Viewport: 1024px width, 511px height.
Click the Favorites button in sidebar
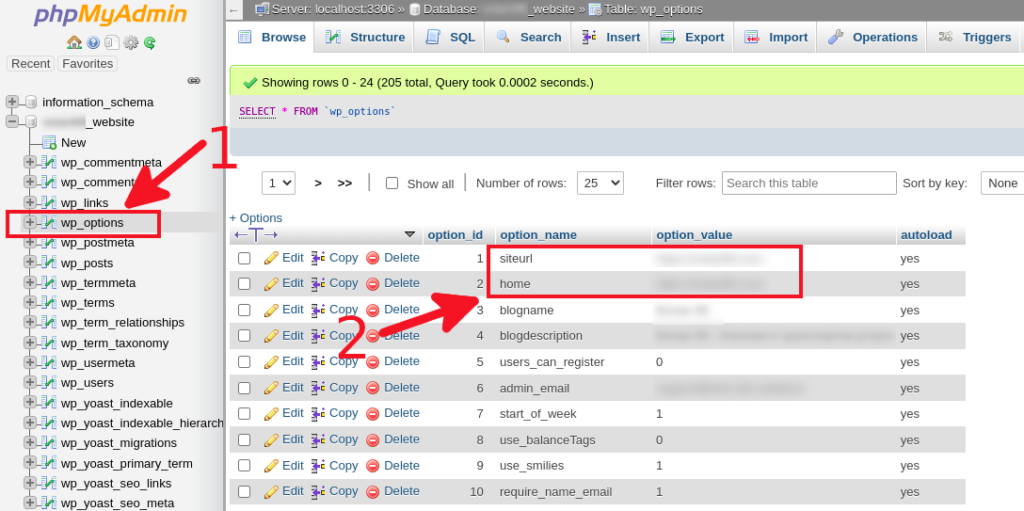pyautogui.click(x=88, y=63)
